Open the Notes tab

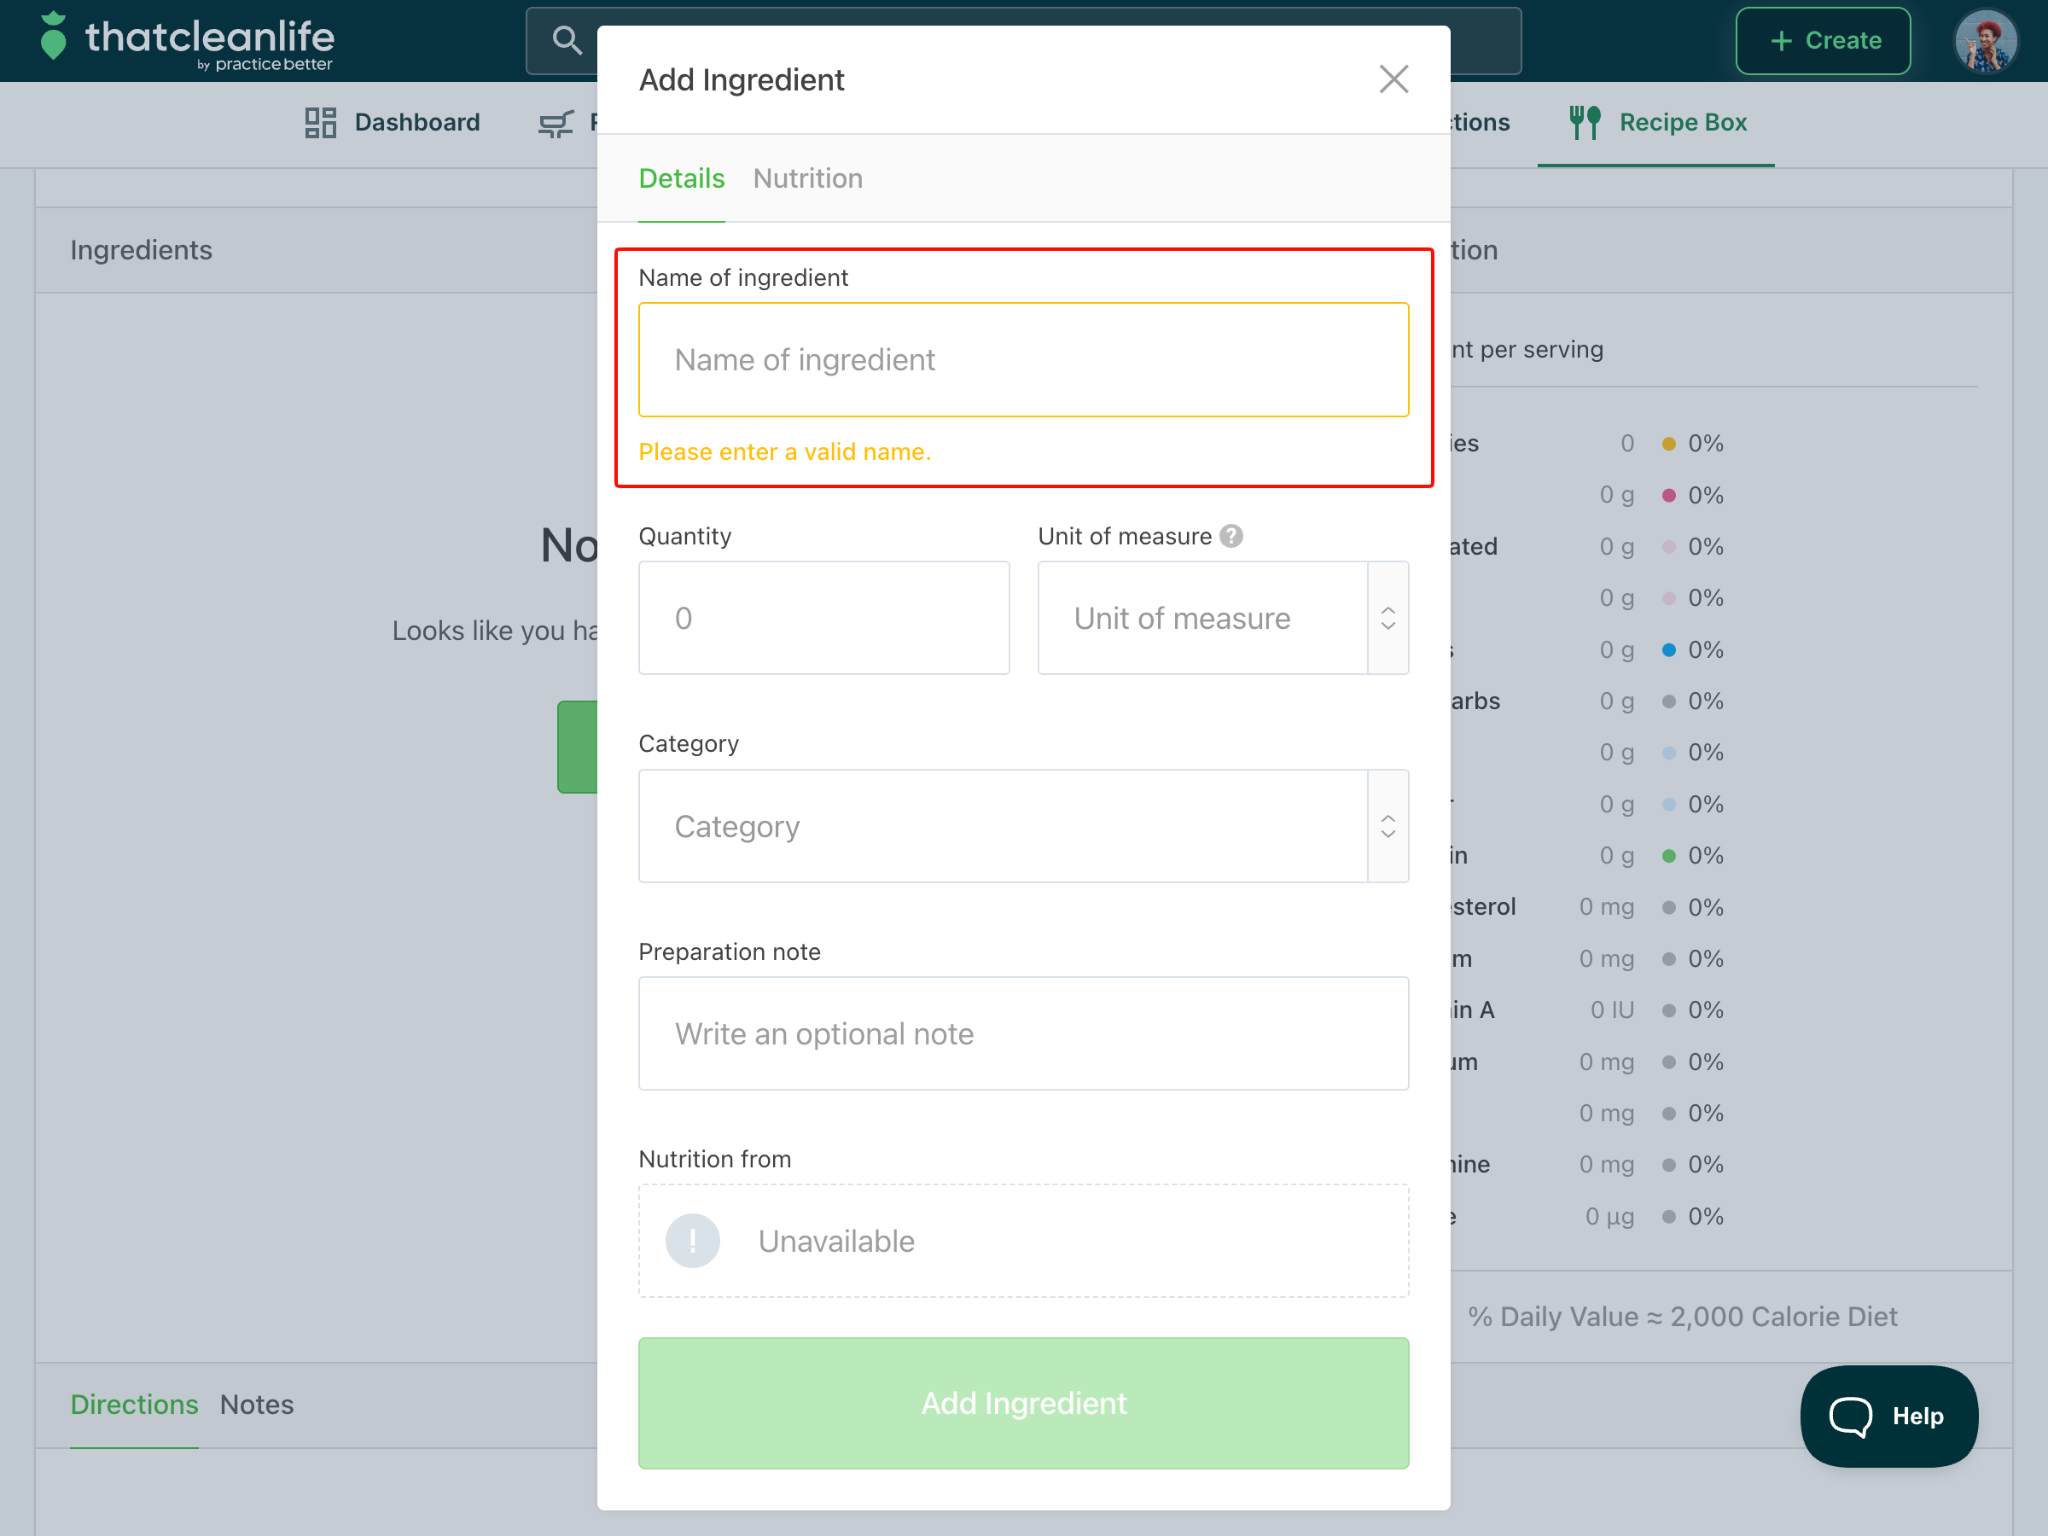coord(257,1405)
